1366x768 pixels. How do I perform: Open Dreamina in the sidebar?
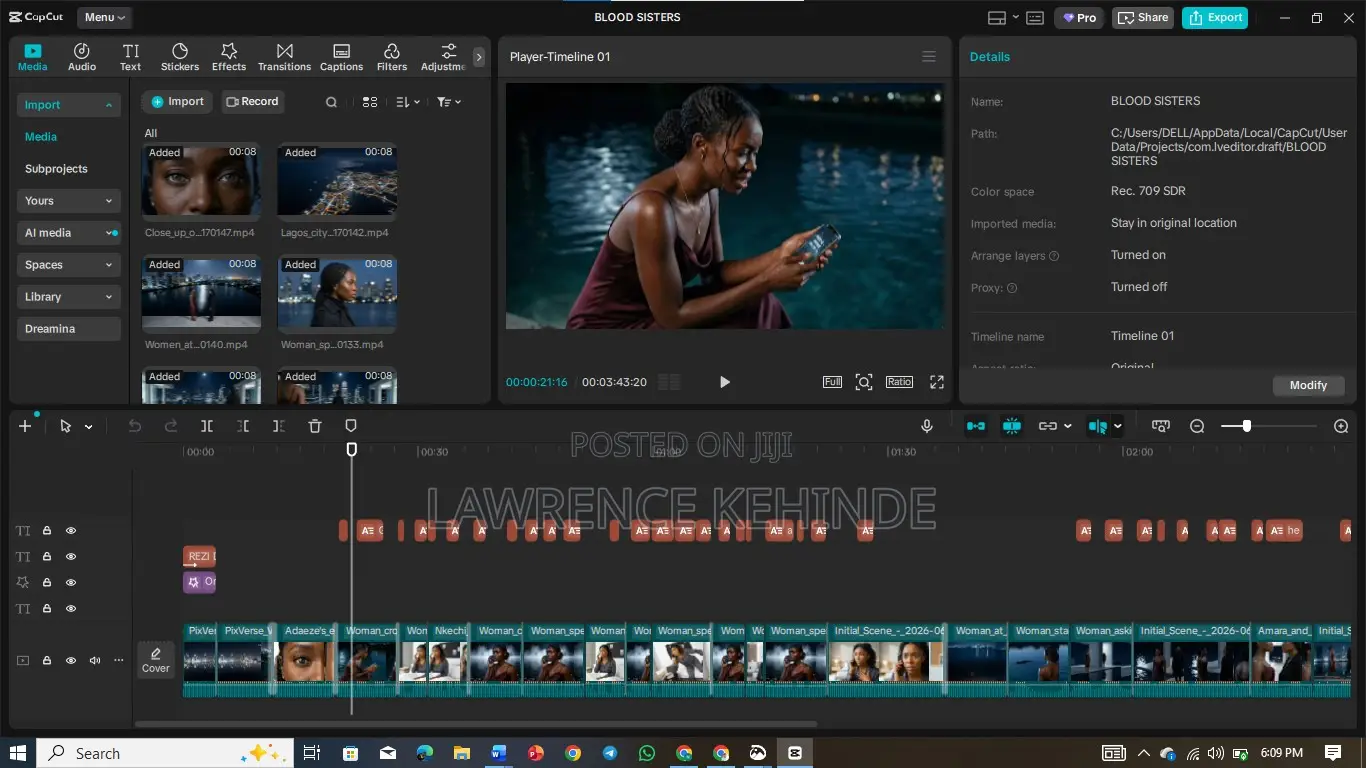tap(69, 329)
